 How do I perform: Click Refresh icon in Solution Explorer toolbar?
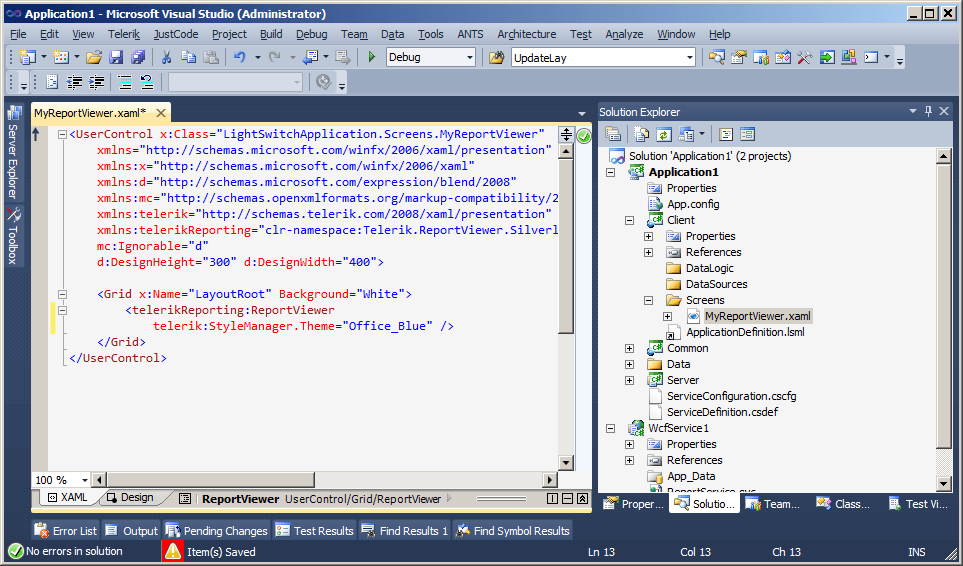(x=663, y=134)
